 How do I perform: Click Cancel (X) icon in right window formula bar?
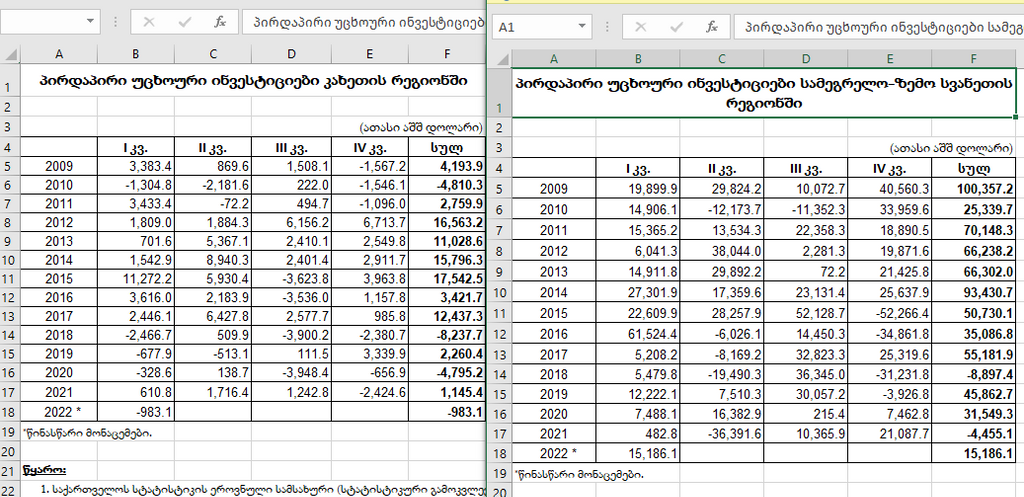pyautogui.click(x=641, y=27)
